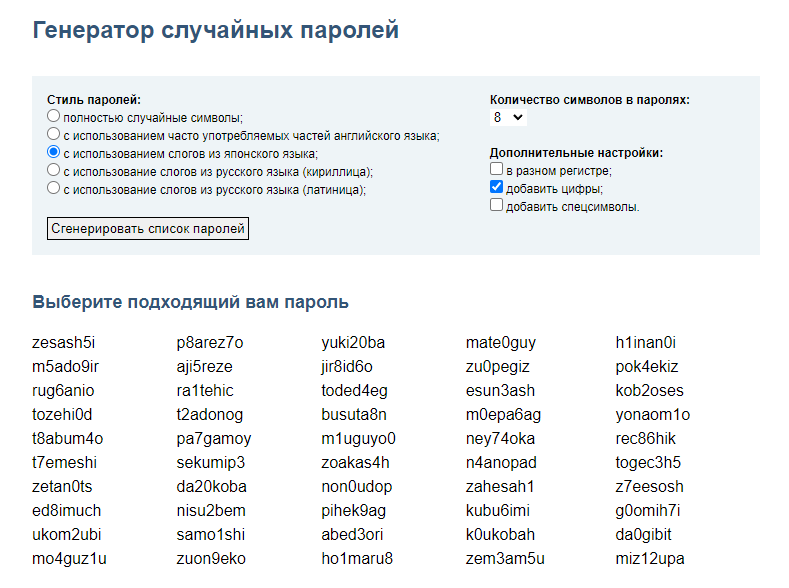Select password pihek9ag
This screenshot has height=588, width=789.
point(354,511)
